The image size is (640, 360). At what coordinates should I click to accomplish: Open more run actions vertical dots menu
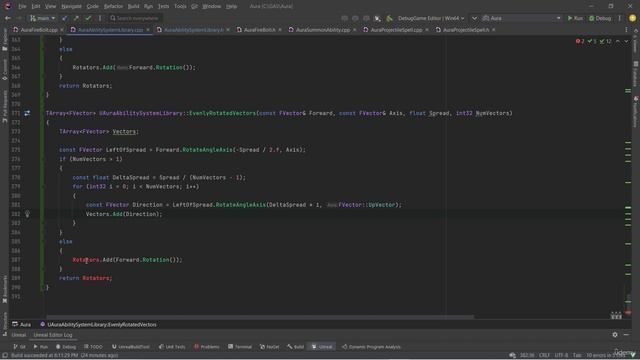point(620,18)
